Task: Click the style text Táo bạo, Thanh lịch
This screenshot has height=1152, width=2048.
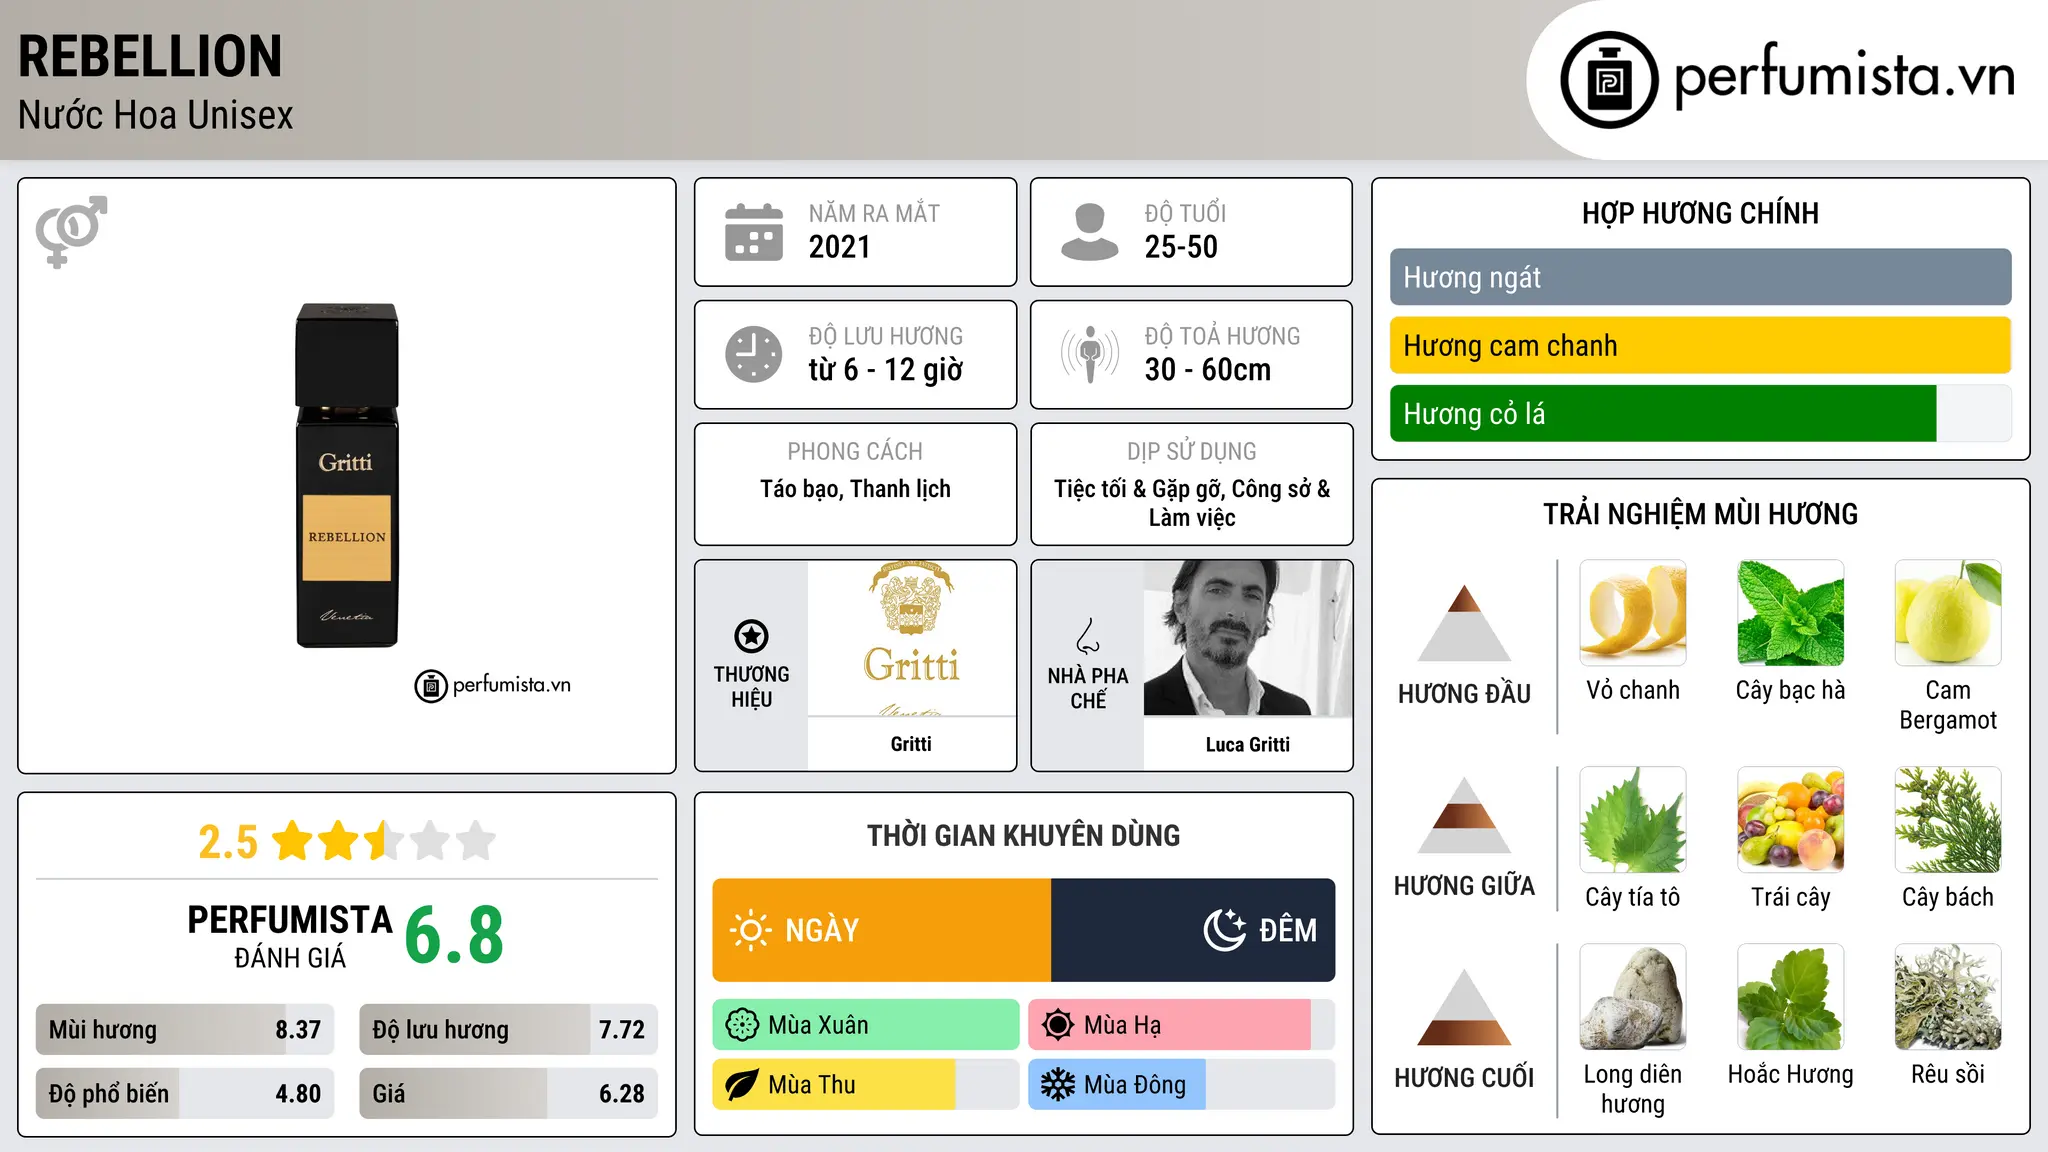Action: 855,489
